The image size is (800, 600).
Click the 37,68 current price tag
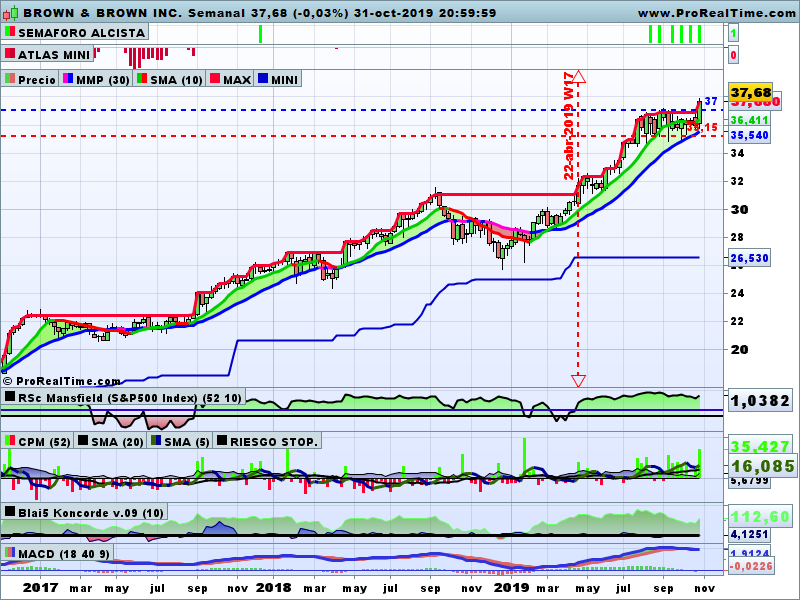pyautogui.click(x=751, y=92)
